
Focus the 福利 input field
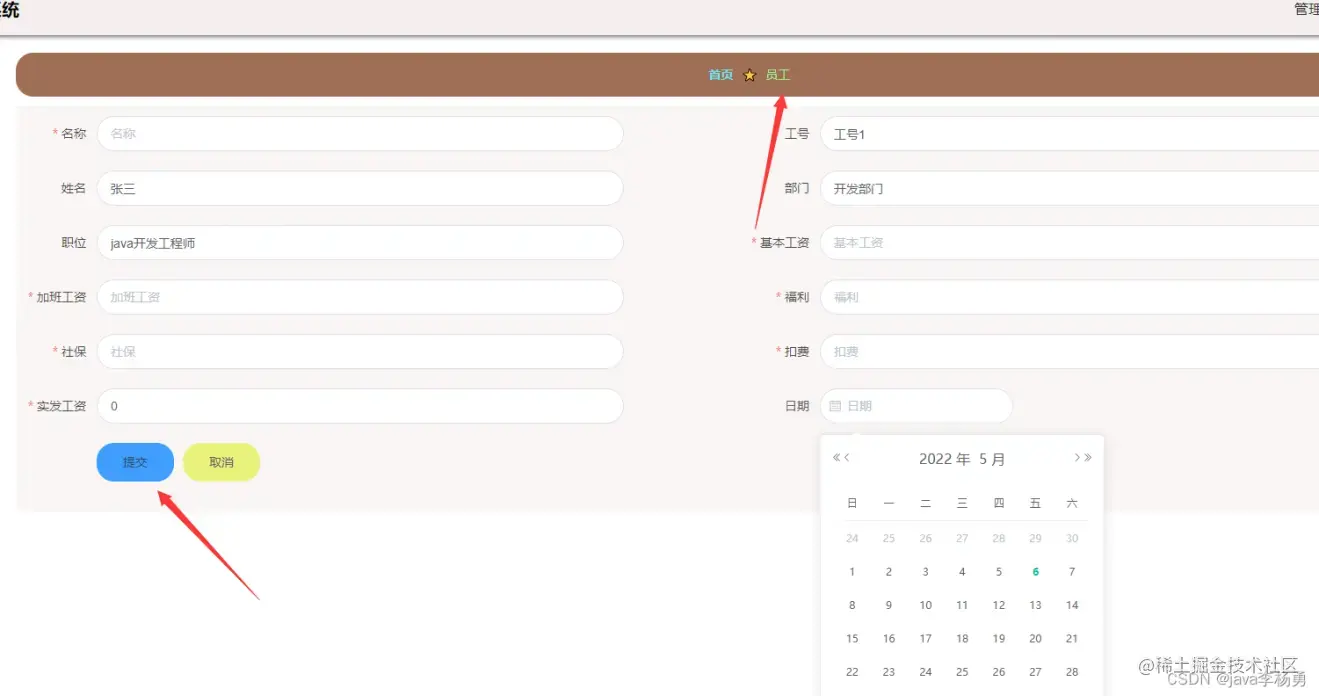[1069, 297]
